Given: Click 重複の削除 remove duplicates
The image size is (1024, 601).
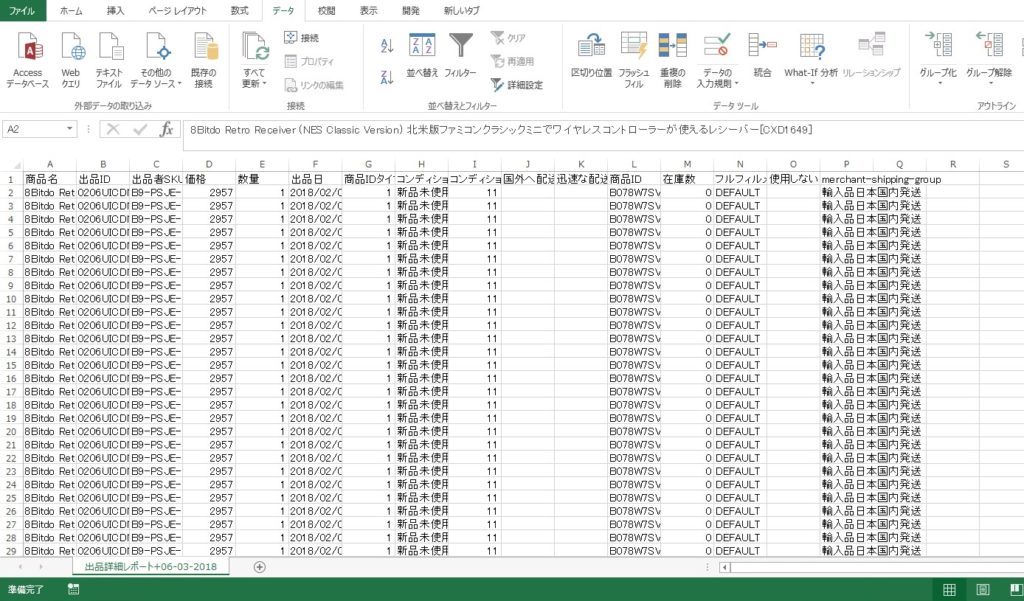Looking at the screenshot, I should coord(673,60).
